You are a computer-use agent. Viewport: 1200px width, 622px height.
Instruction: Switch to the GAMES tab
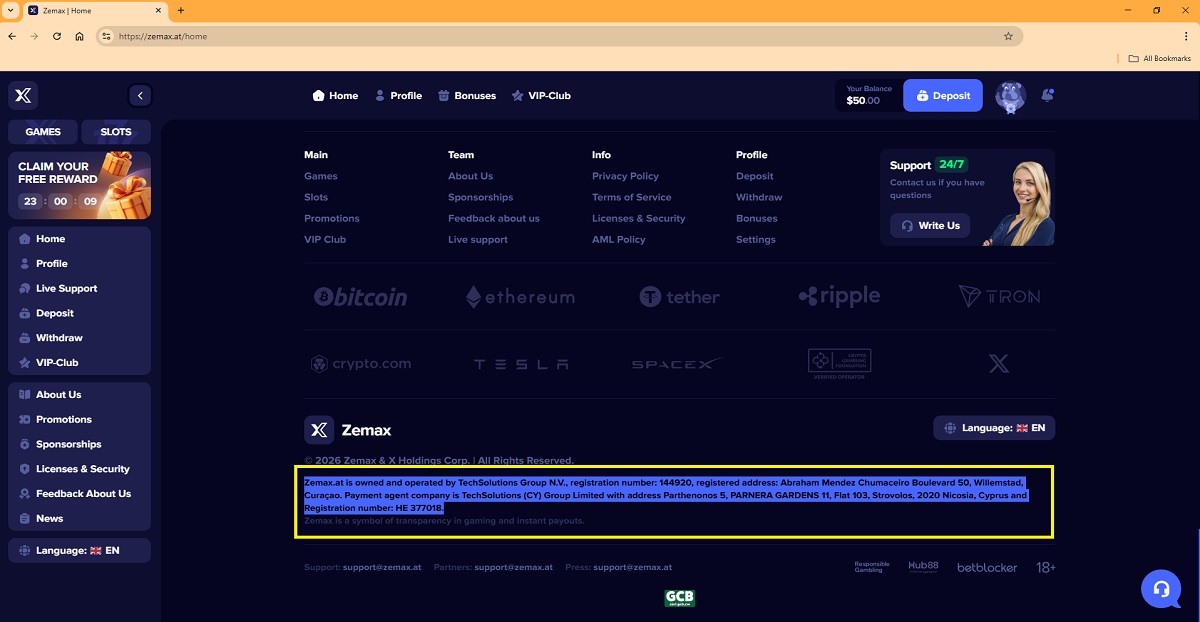point(43,132)
